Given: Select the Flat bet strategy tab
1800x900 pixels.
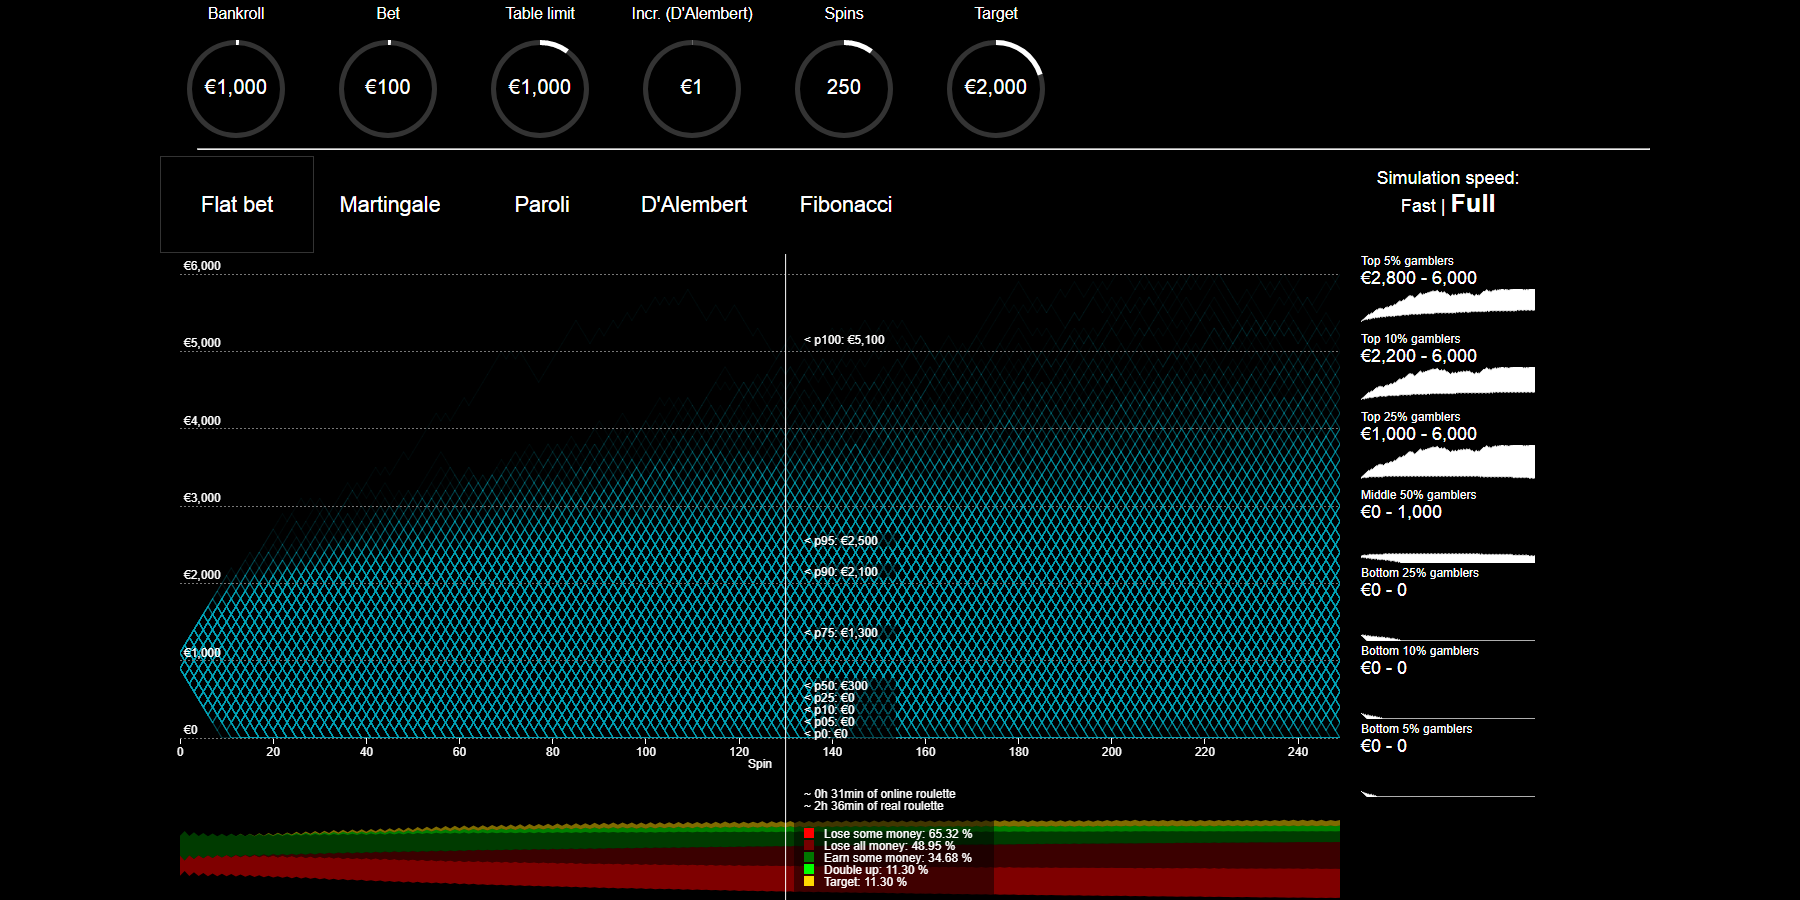Looking at the screenshot, I should (x=237, y=205).
